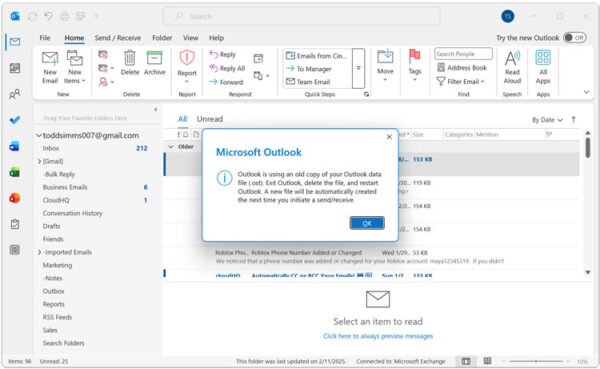Open the File menu
The width and height of the screenshot is (600, 369).
pyautogui.click(x=45, y=38)
